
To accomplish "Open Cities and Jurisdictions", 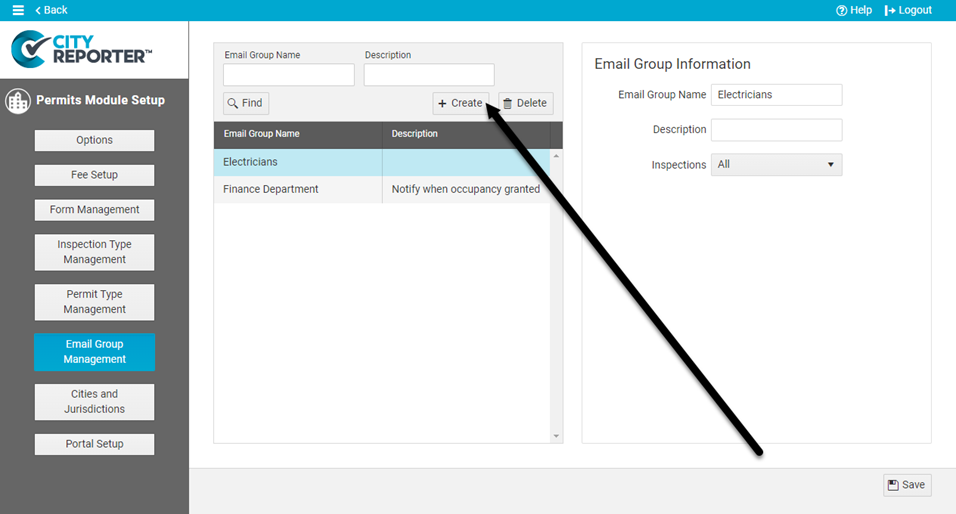I will tap(95, 402).
